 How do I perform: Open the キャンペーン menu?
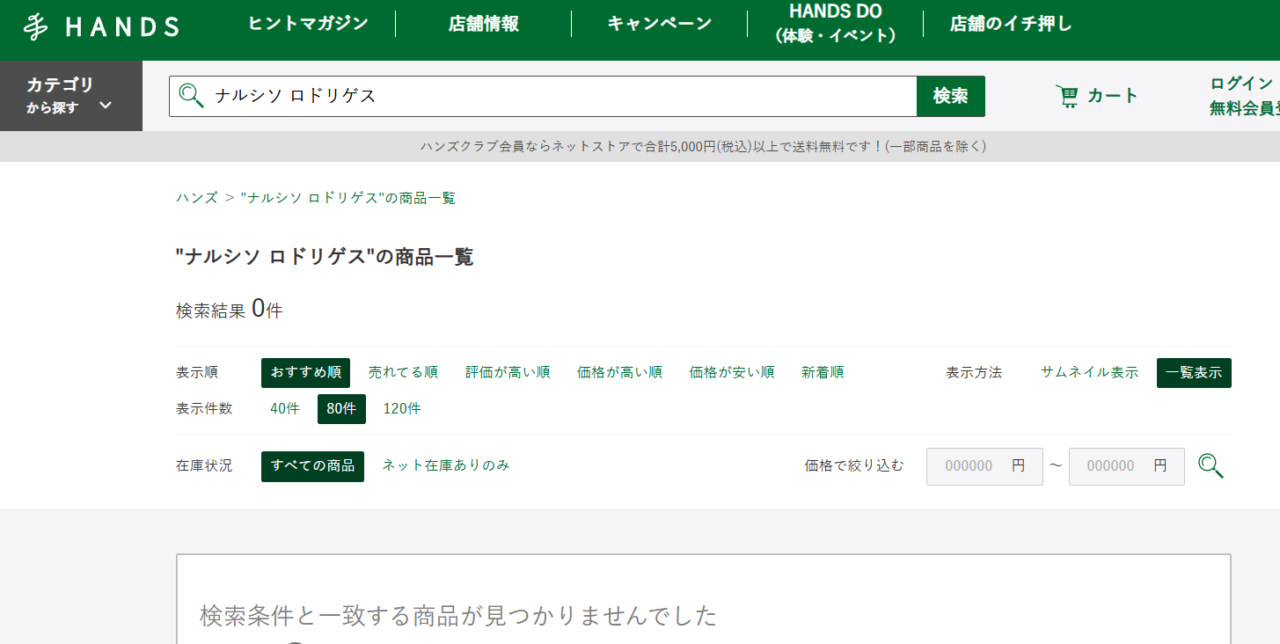coord(659,24)
